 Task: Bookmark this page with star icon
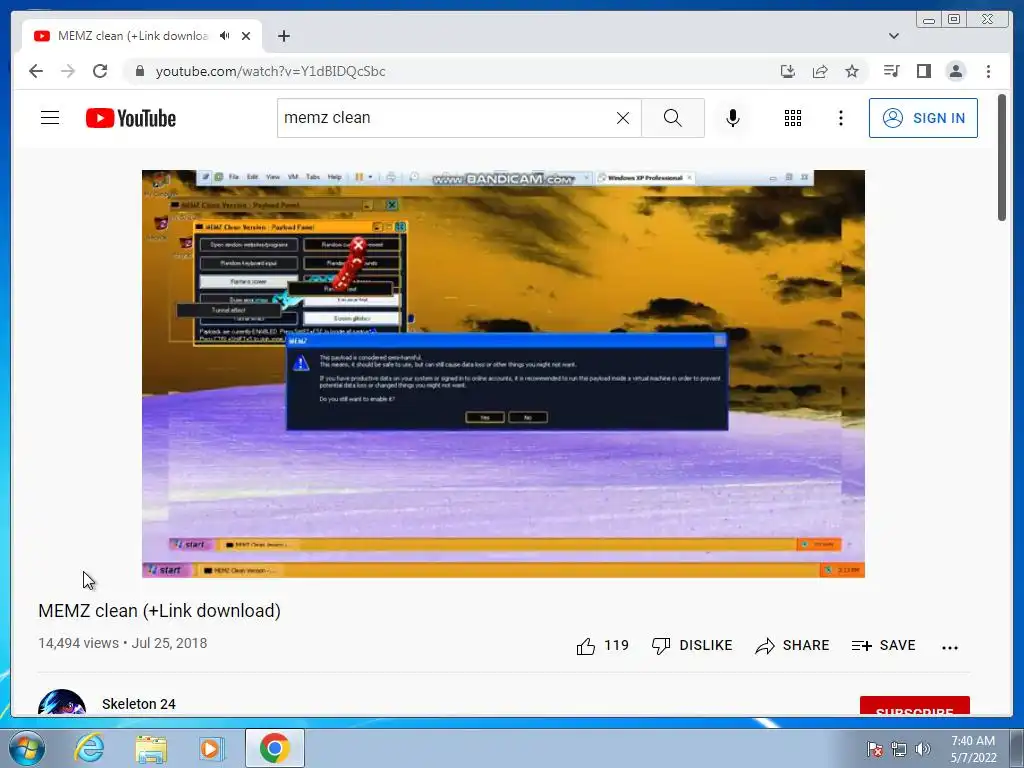point(852,71)
